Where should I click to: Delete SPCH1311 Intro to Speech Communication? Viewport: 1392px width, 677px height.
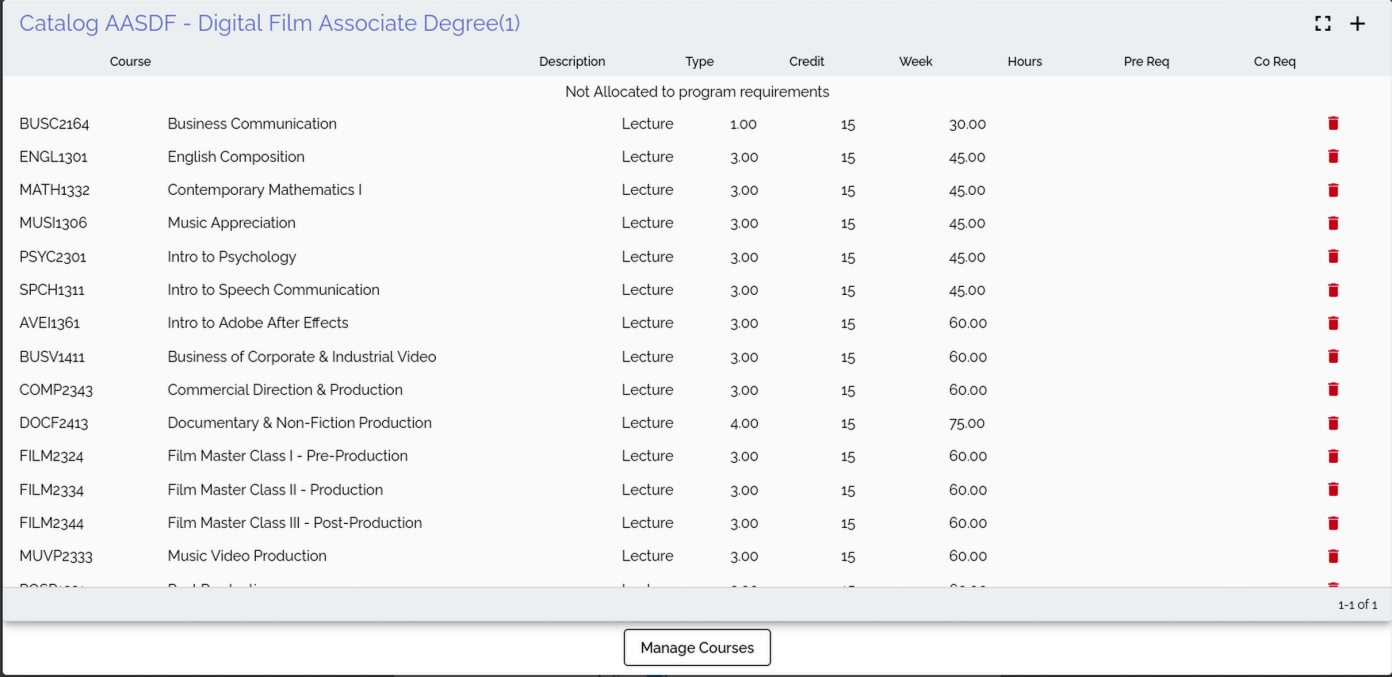pos(1333,290)
